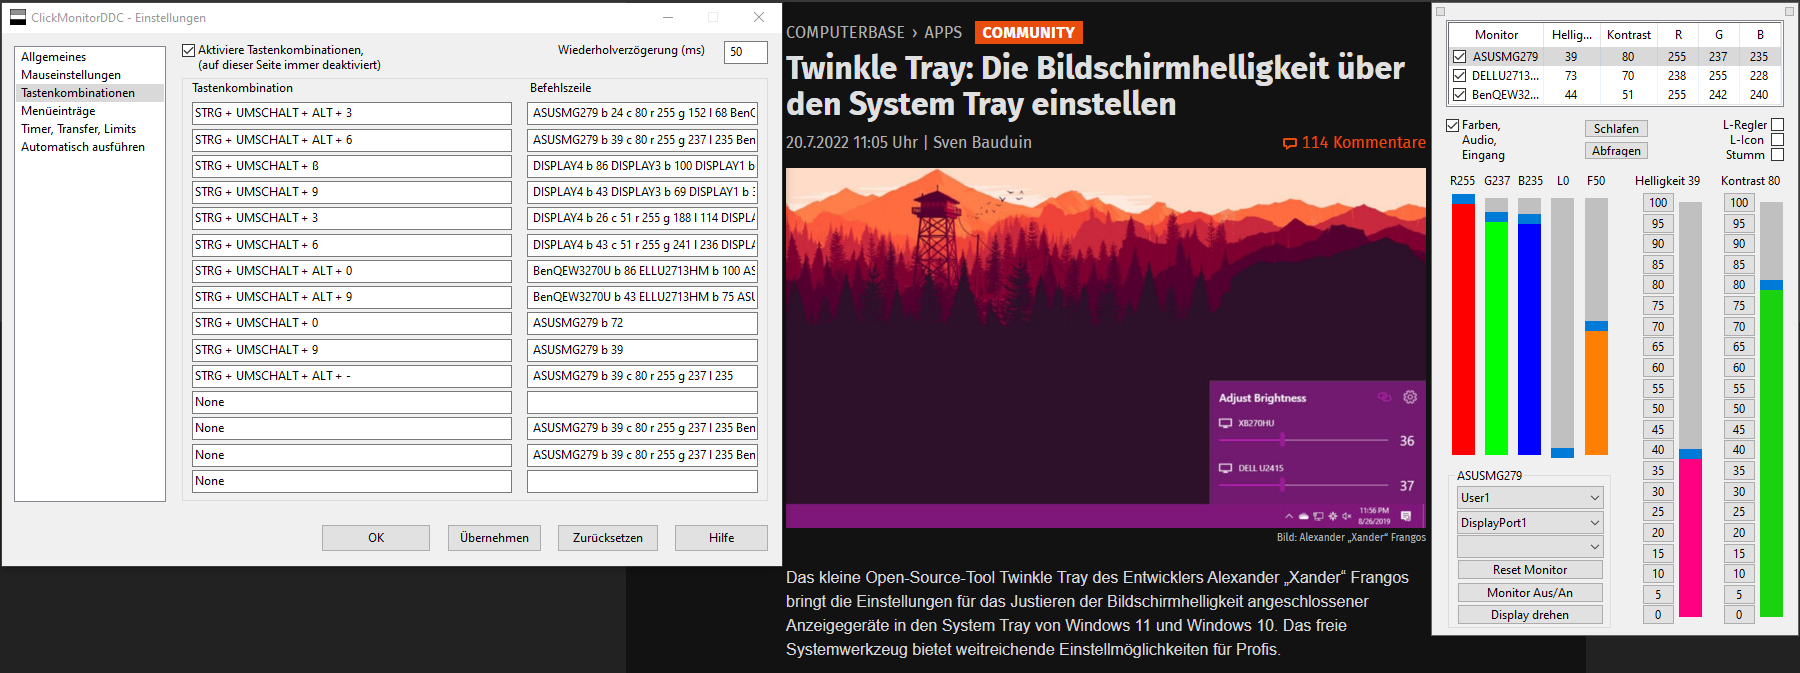Click the Schlafen button

point(1616,129)
